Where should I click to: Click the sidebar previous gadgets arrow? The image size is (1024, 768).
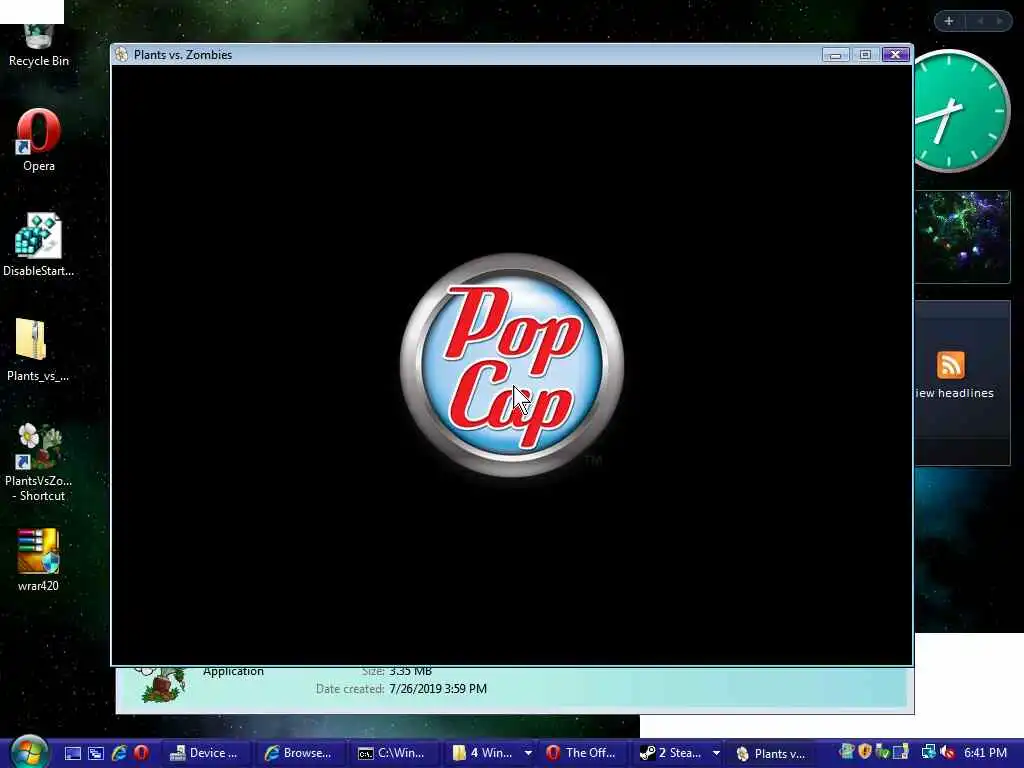tap(980, 21)
